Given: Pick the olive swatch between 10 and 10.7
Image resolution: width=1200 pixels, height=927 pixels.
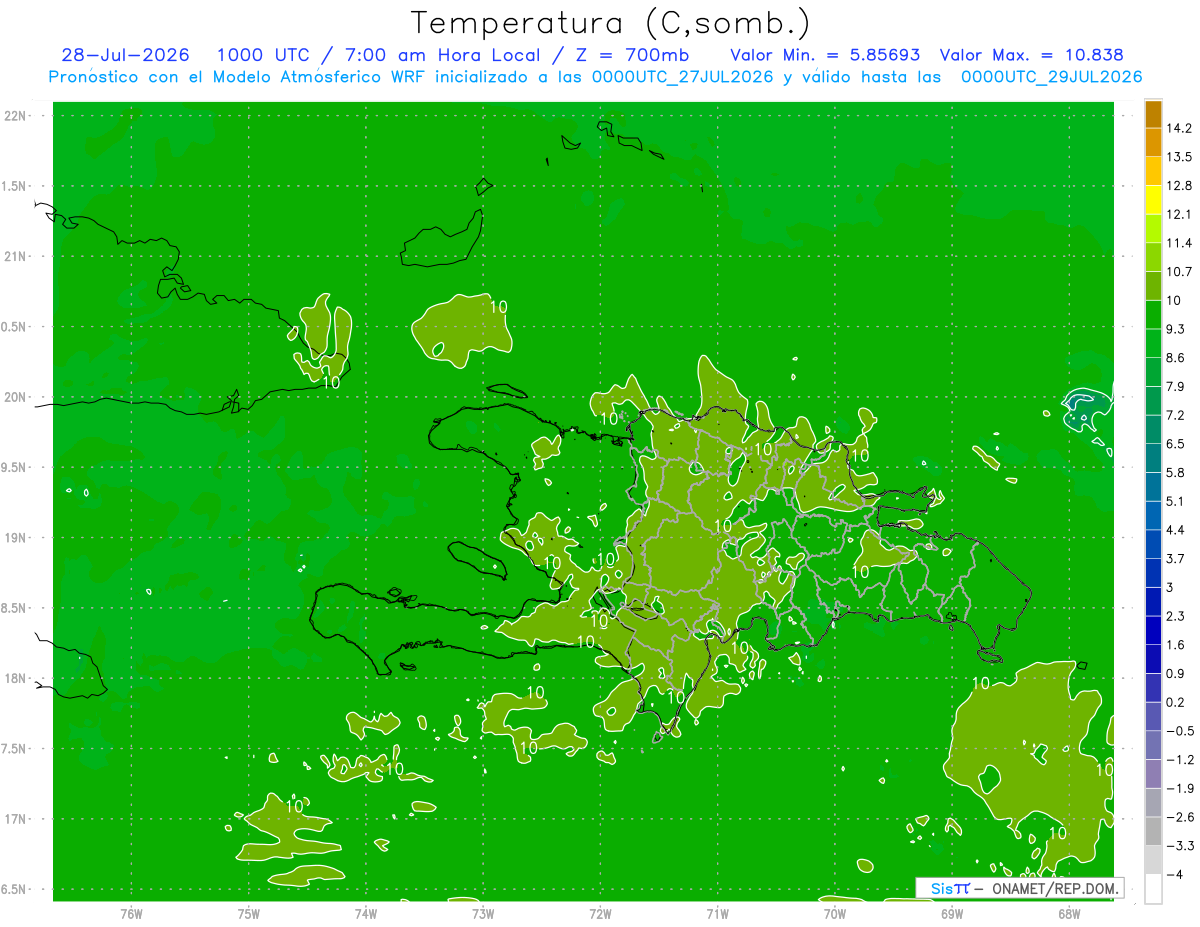Looking at the screenshot, I should click(x=1153, y=286).
